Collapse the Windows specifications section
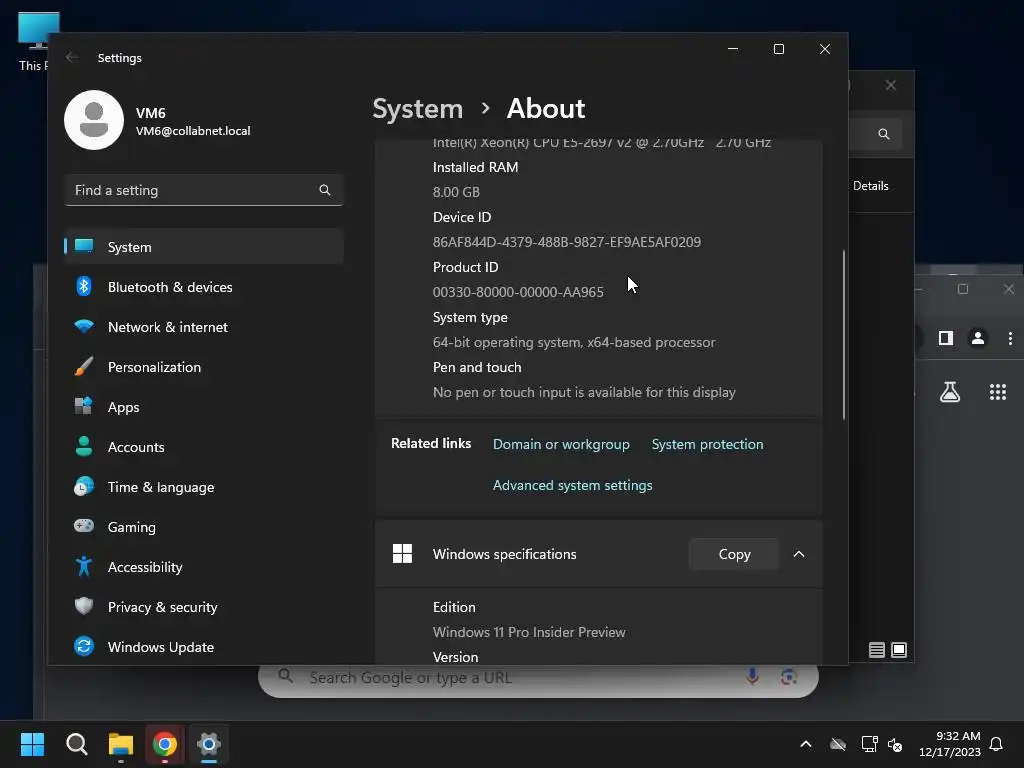The width and height of the screenshot is (1024, 768). pyautogui.click(x=799, y=554)
